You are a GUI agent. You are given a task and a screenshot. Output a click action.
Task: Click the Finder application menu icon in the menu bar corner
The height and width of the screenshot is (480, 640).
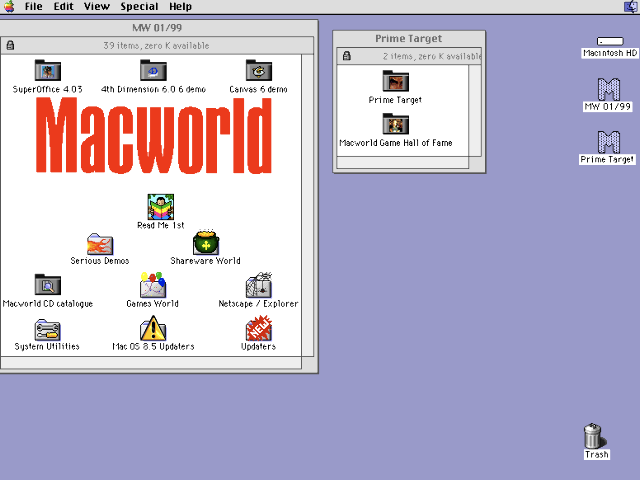(x=631, y=7)
